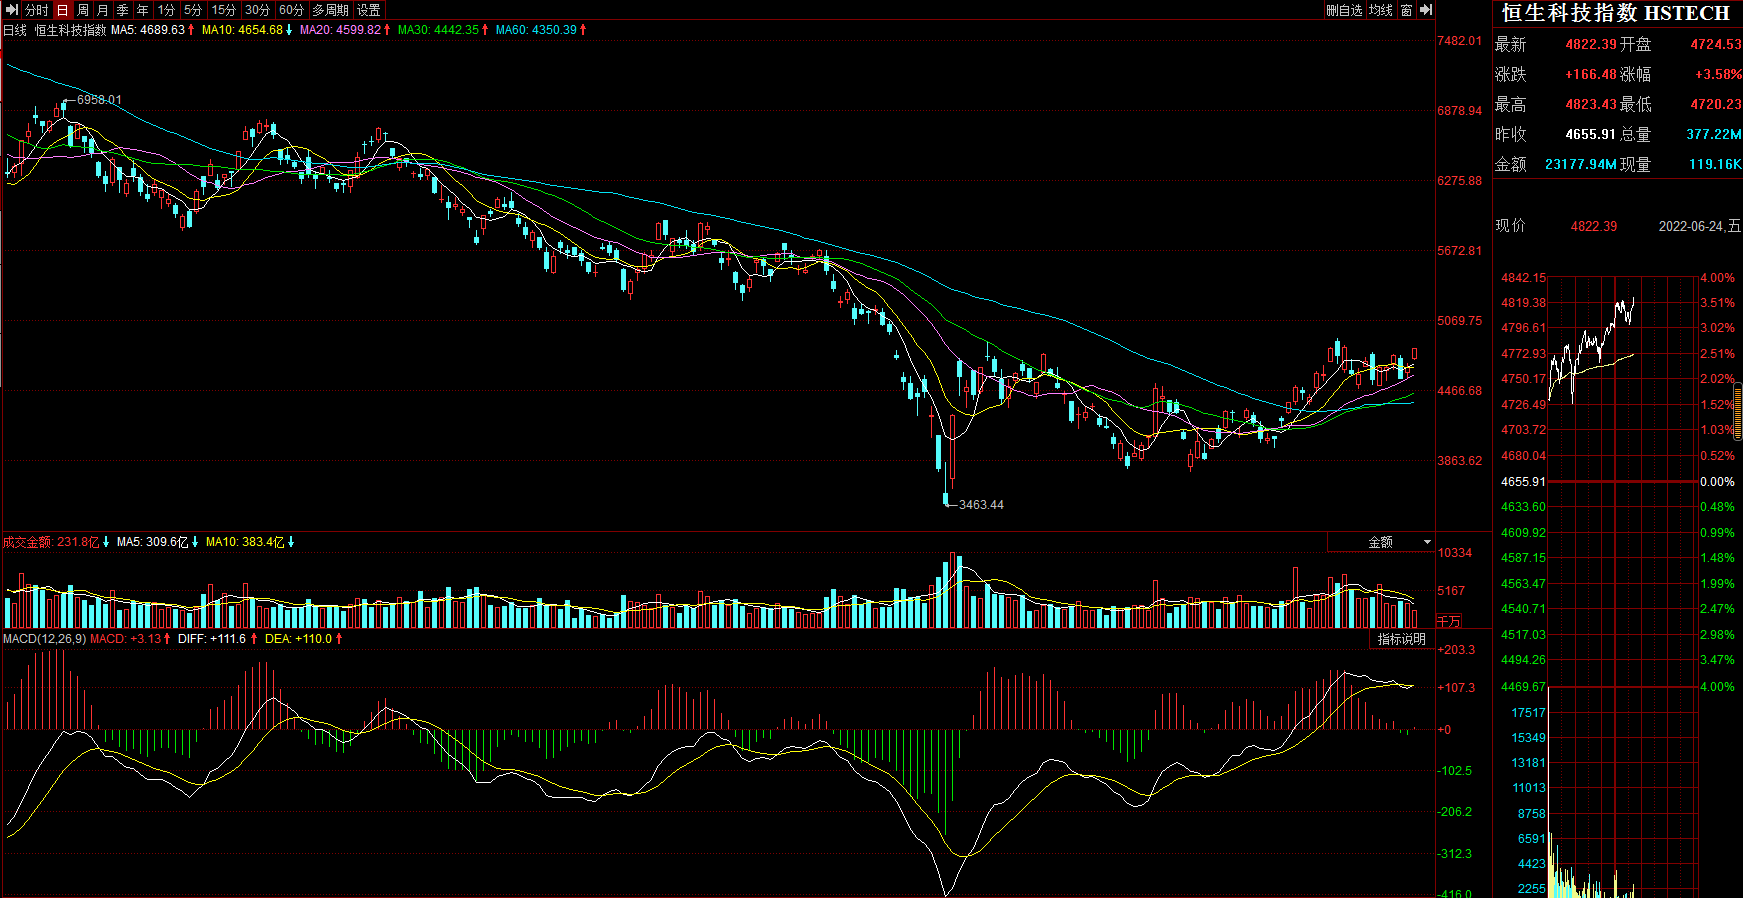Switch to the 30分 minute chart
This screenshot has width=1743, height=898.
(258, 10)
